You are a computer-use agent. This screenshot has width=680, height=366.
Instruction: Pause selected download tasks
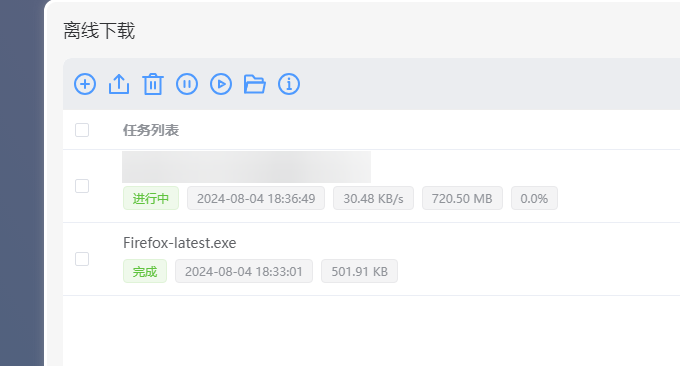187,84
